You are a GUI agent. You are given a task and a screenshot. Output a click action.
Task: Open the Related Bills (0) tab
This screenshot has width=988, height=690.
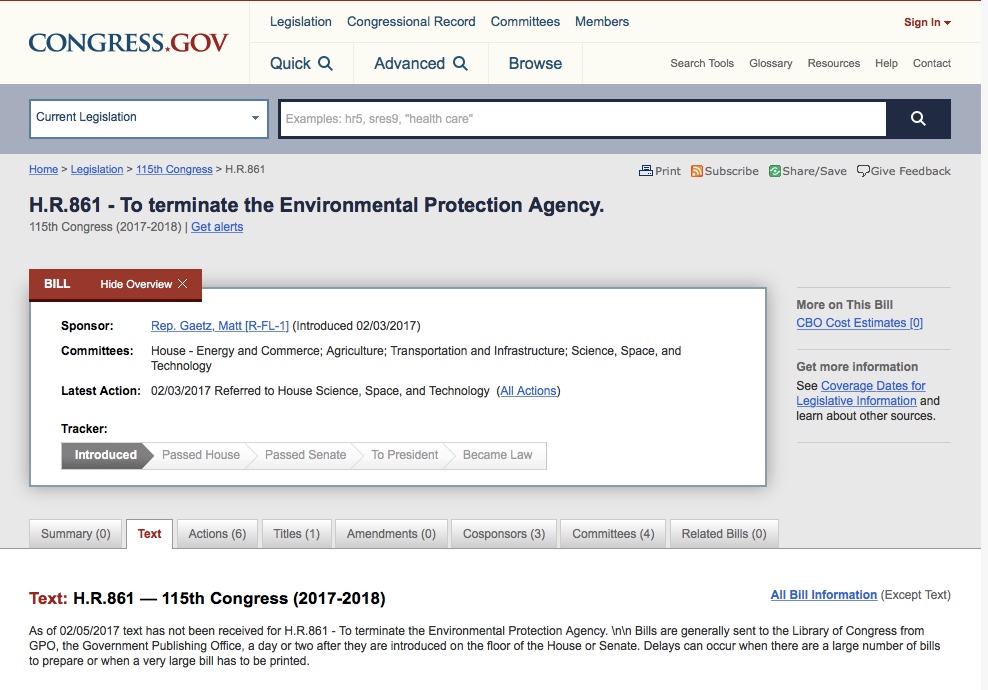724,534
